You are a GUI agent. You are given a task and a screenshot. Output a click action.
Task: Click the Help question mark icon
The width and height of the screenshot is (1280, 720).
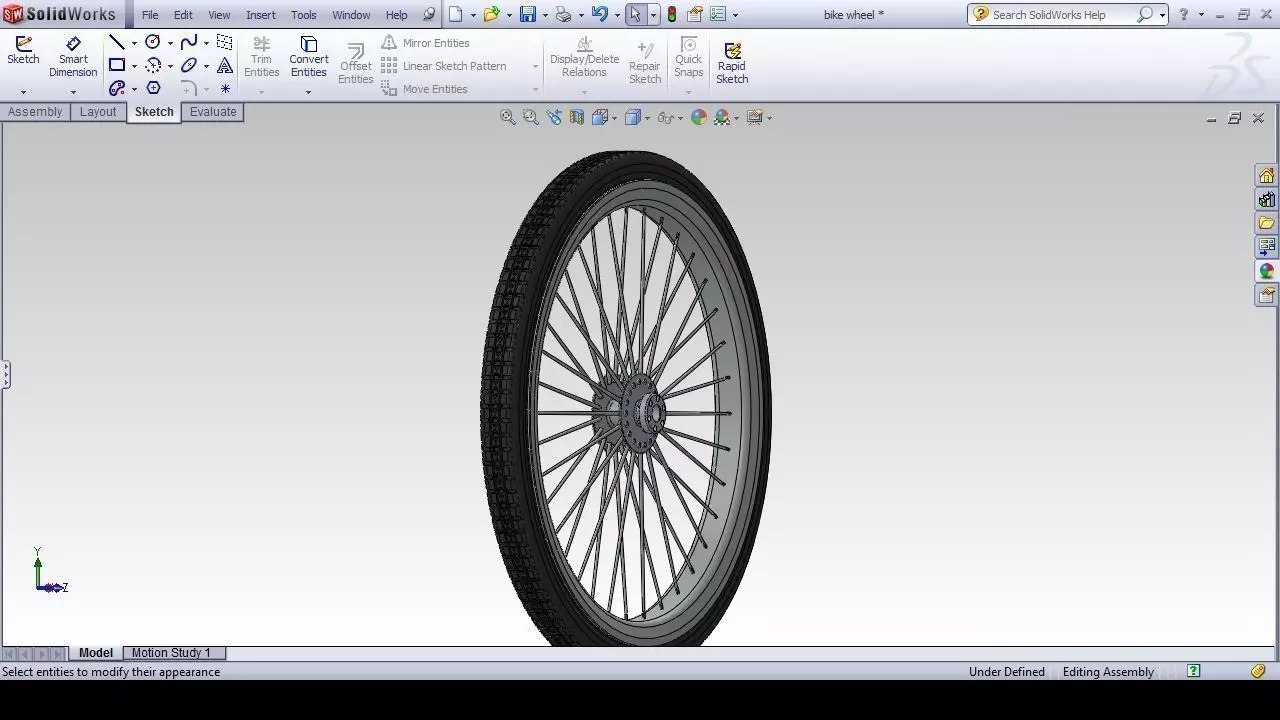tap(1183, 14)
